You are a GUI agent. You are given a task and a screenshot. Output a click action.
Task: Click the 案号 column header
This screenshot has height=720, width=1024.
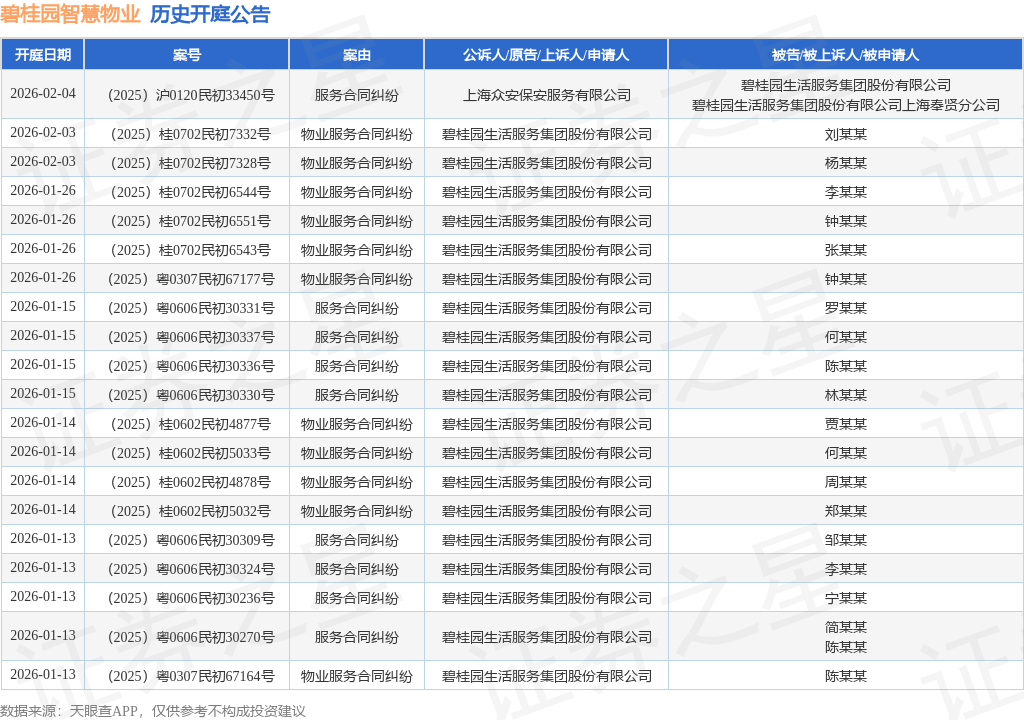coord(187,55)
